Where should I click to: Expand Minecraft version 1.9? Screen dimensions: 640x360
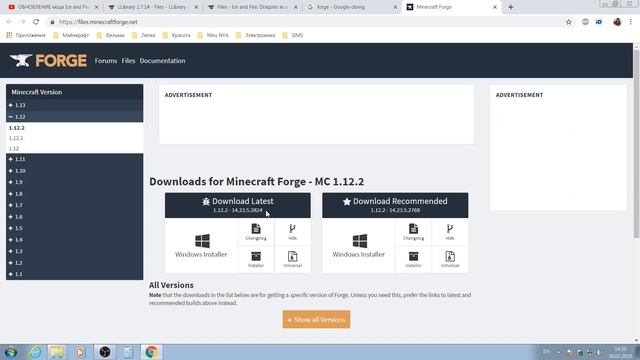pos(75,182)
